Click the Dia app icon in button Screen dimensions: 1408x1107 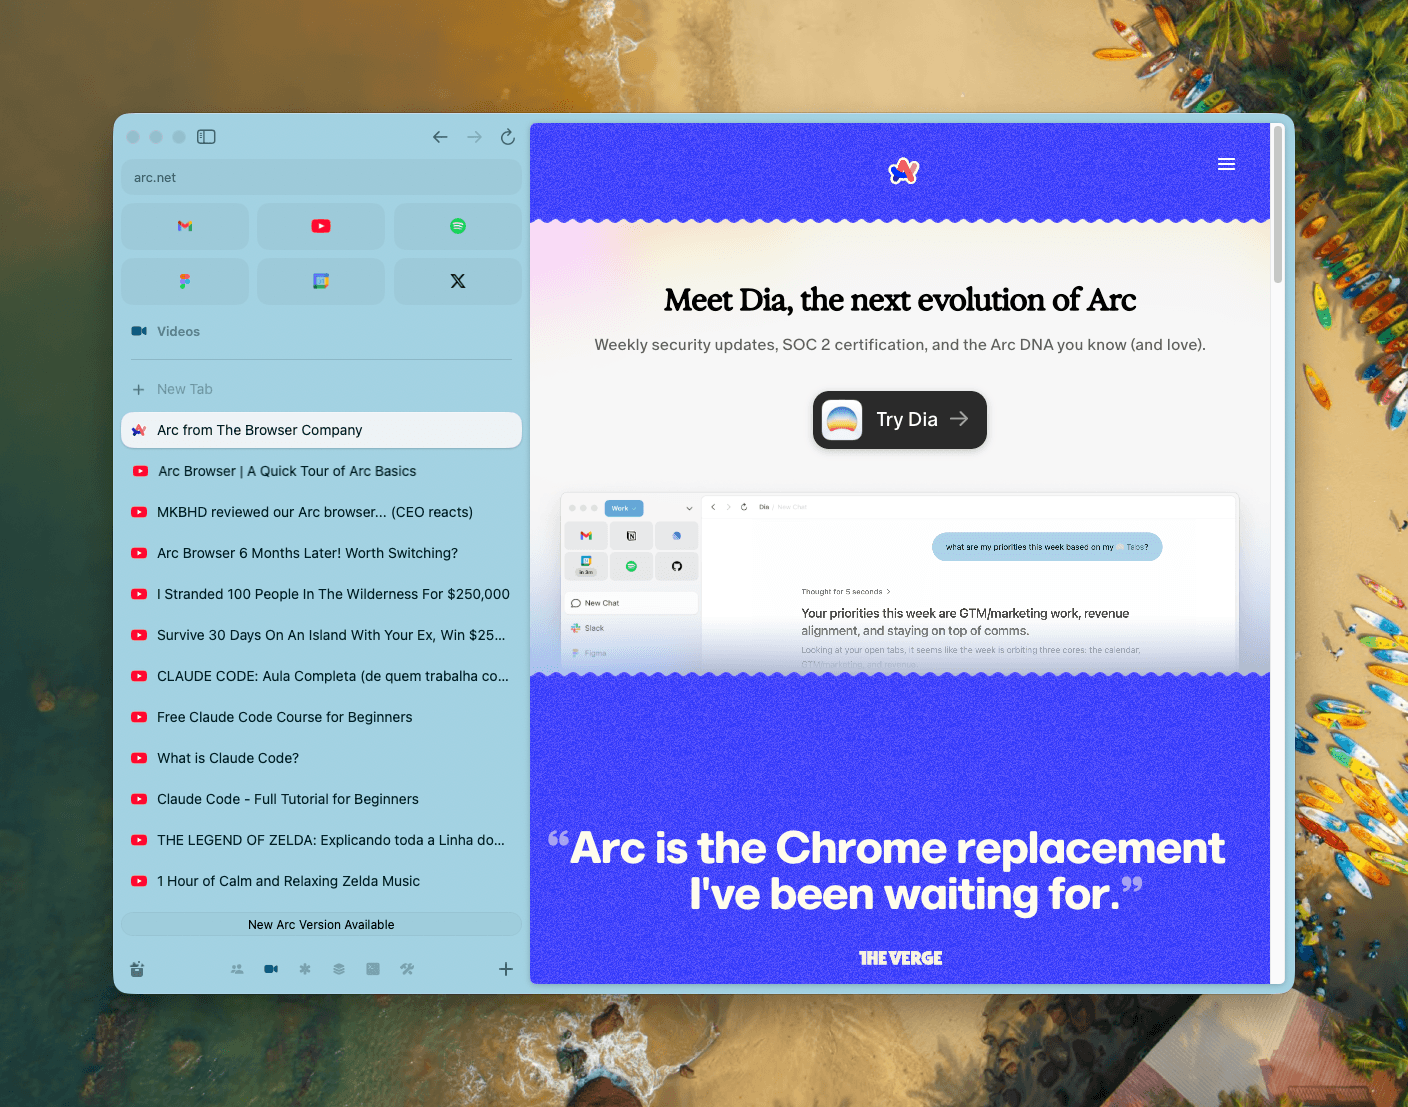(842, 420)
